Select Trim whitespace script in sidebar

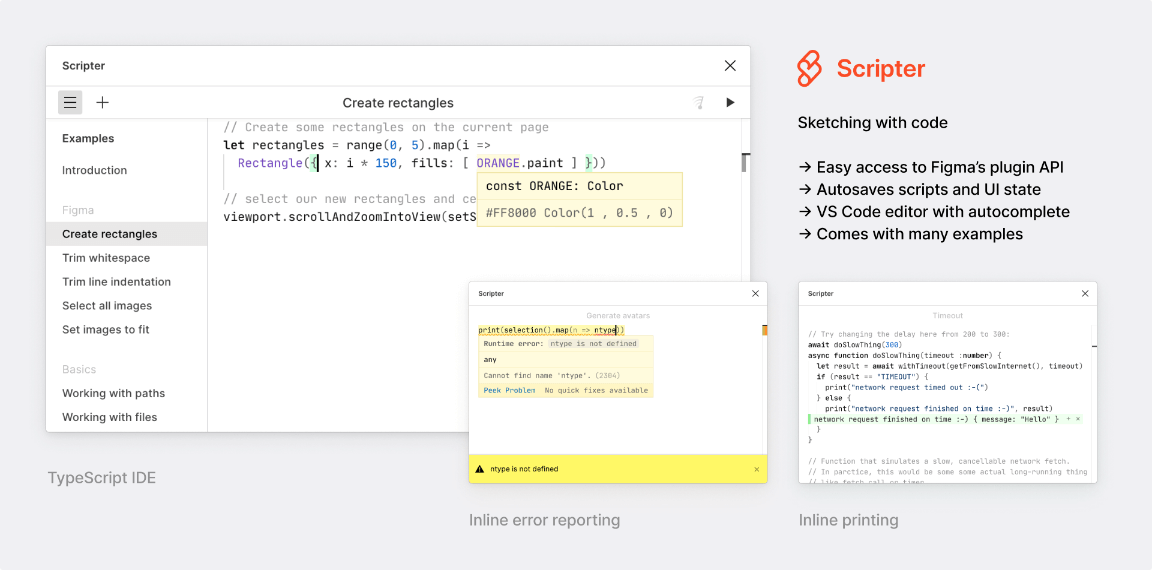tap(106, 258)
